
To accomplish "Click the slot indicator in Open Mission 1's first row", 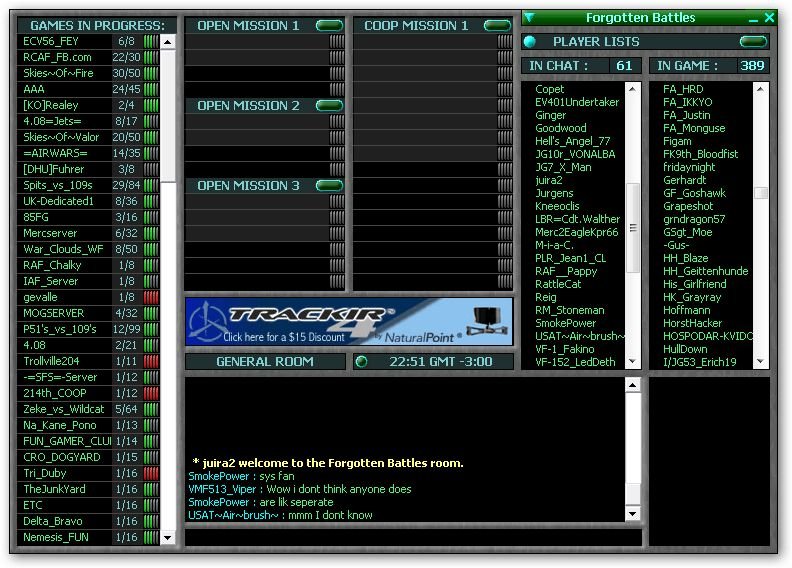I will (337, 42).
